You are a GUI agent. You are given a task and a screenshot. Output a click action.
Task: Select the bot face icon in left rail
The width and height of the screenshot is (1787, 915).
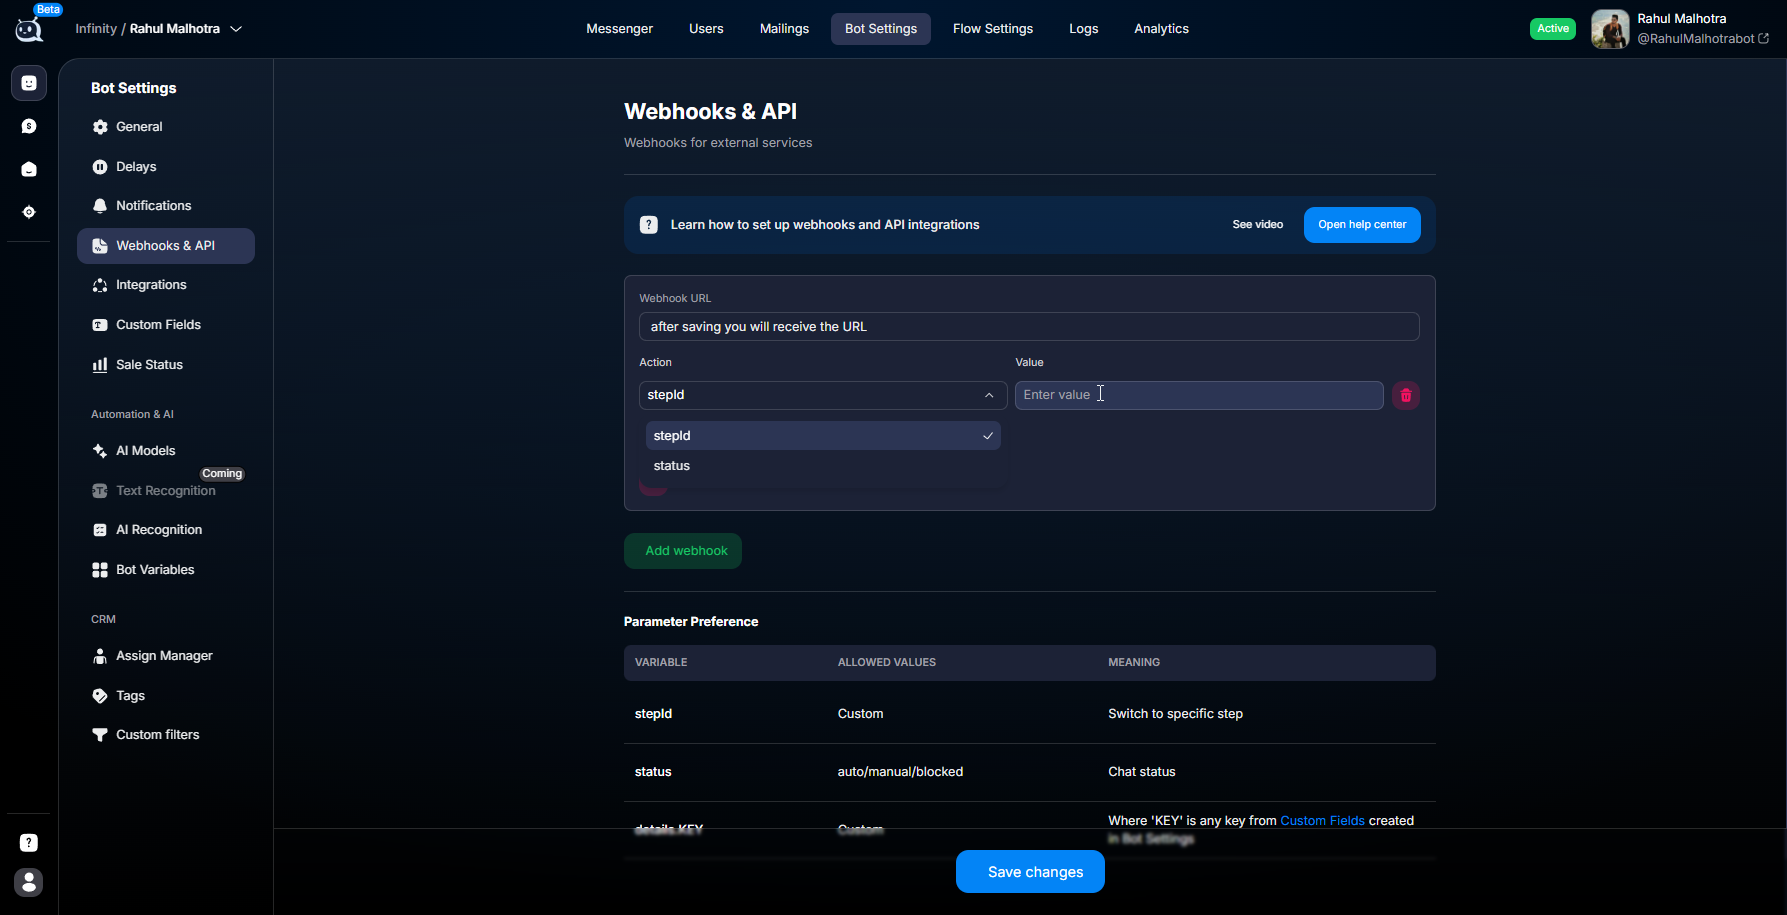29,83
